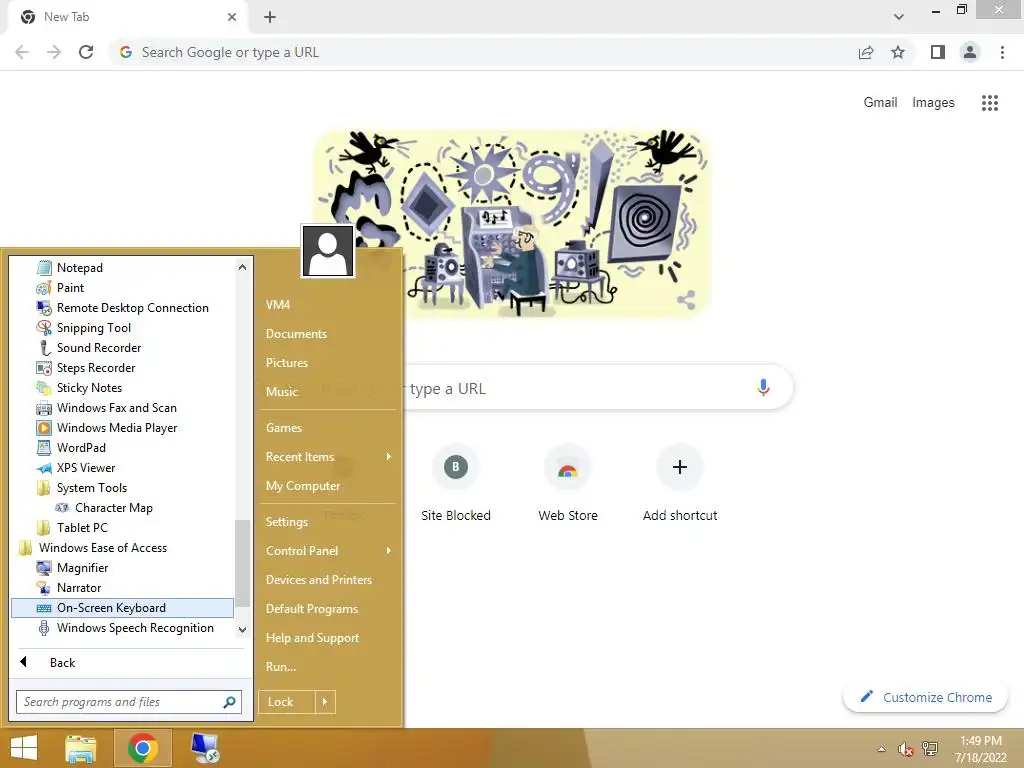Open Pictures from the start menu
Viewport: 1024px width, 768px height.
pyautogui.click(x=287, y=363)
